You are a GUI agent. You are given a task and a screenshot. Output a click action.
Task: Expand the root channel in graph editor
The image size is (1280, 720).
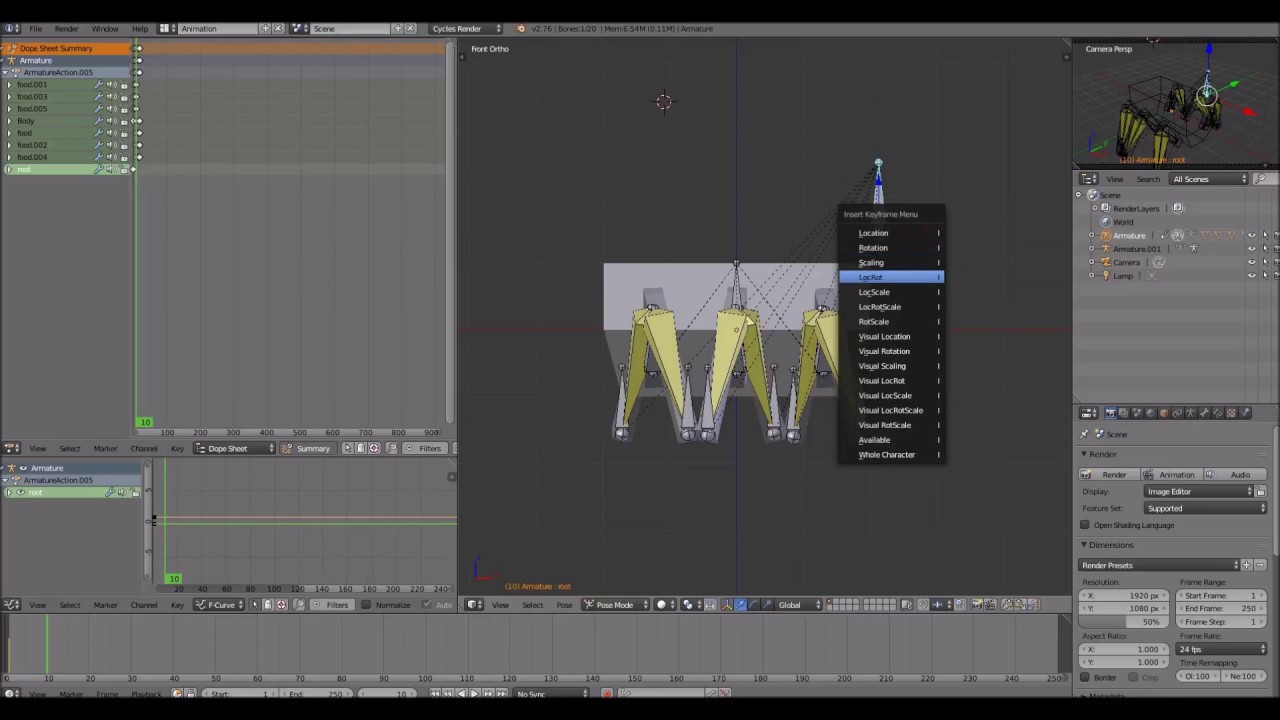coord(9,492)
